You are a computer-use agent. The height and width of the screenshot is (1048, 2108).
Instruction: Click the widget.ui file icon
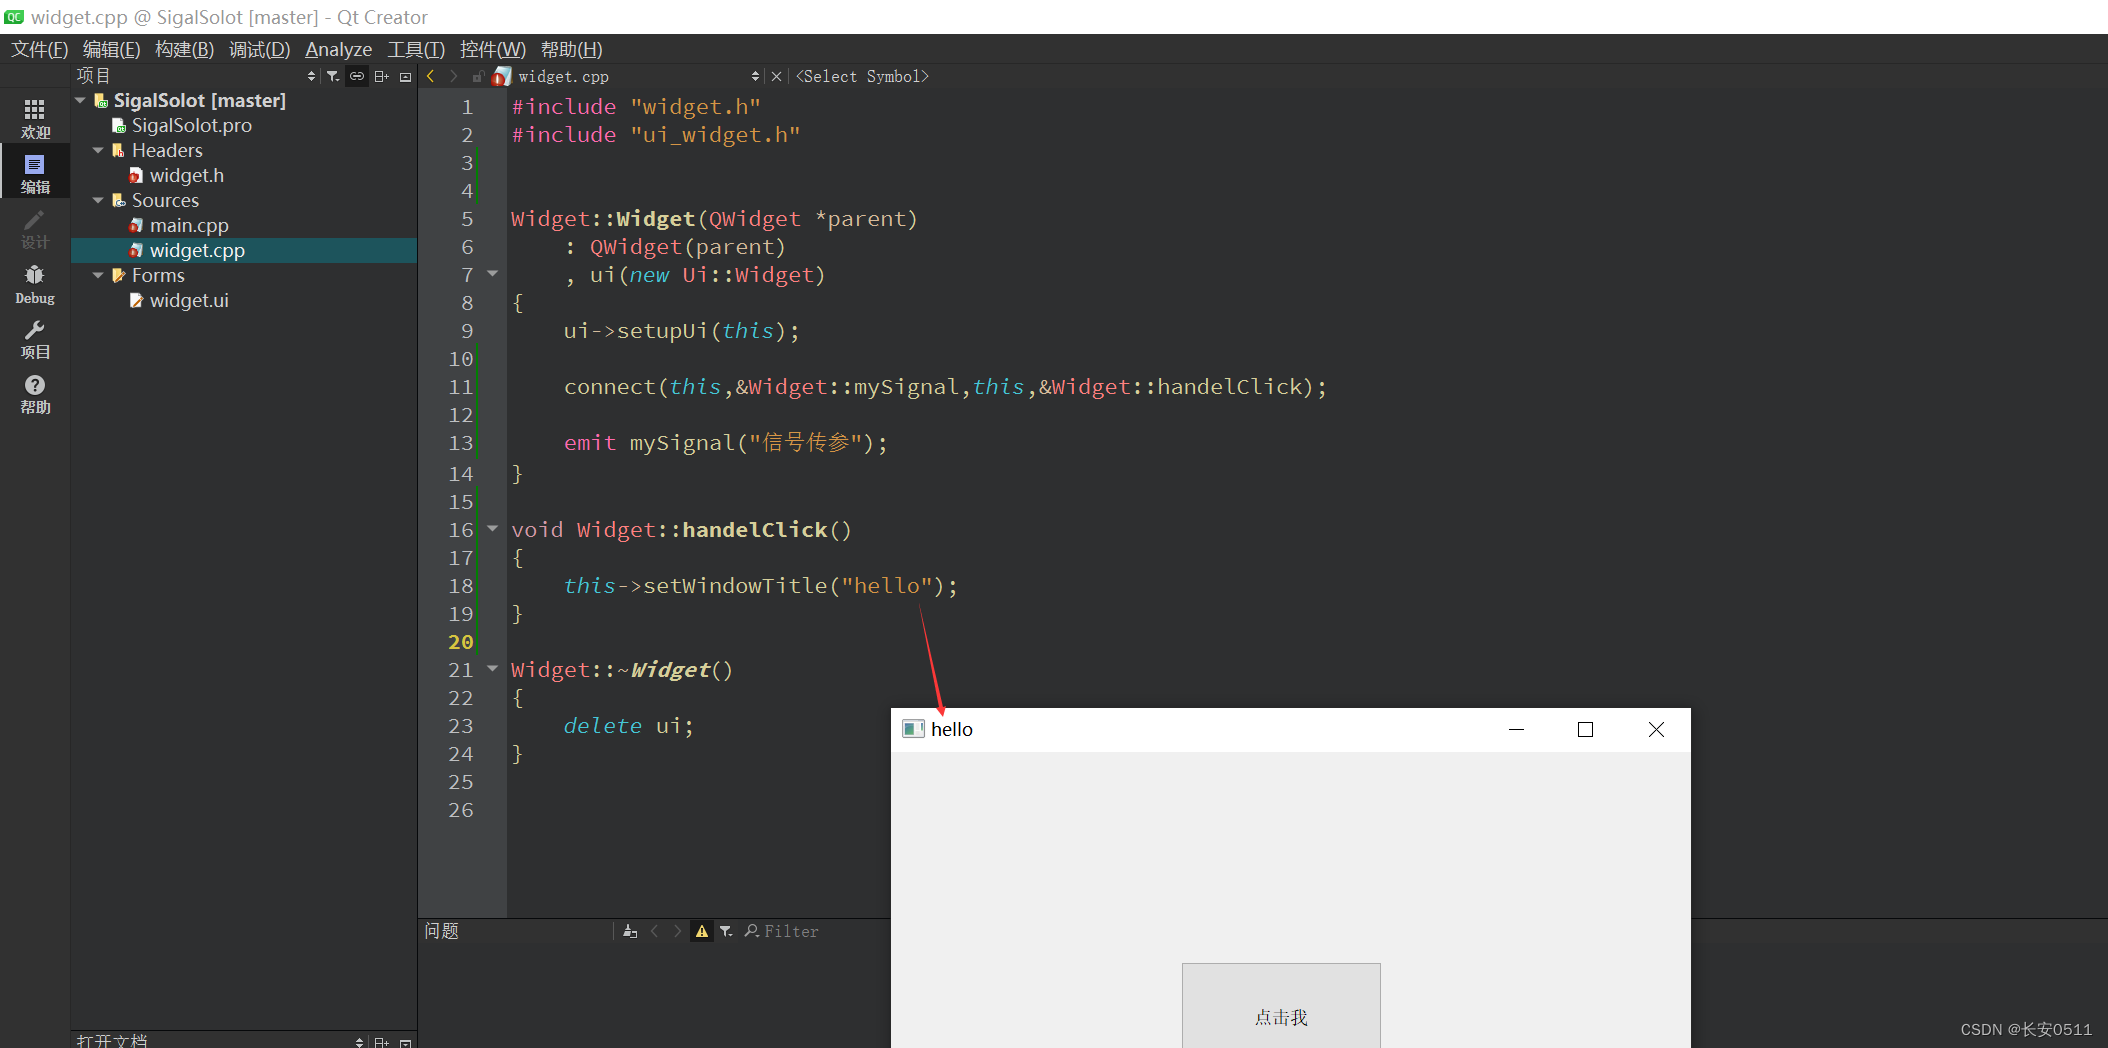[x=136, y=300]
